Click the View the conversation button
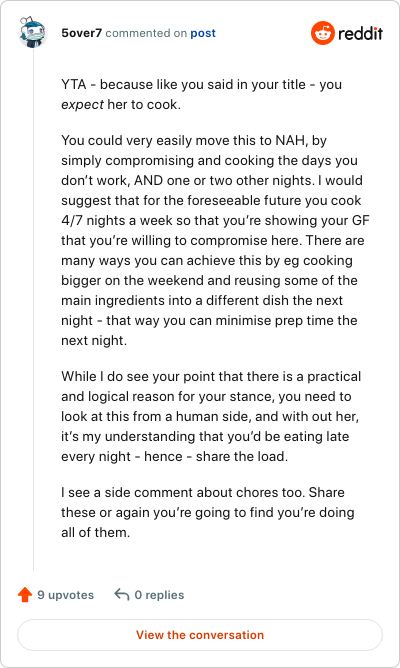The height and width of the screenshot is (668, 400). click(x=200, y=635)
